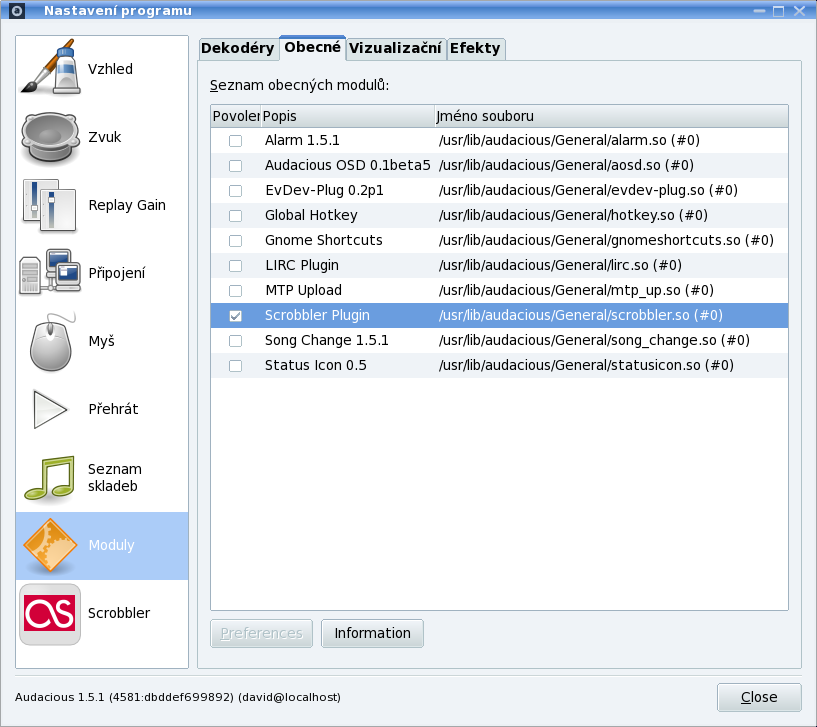
Task: Sort by the Povoleno column header
Action: coord(236,116)
